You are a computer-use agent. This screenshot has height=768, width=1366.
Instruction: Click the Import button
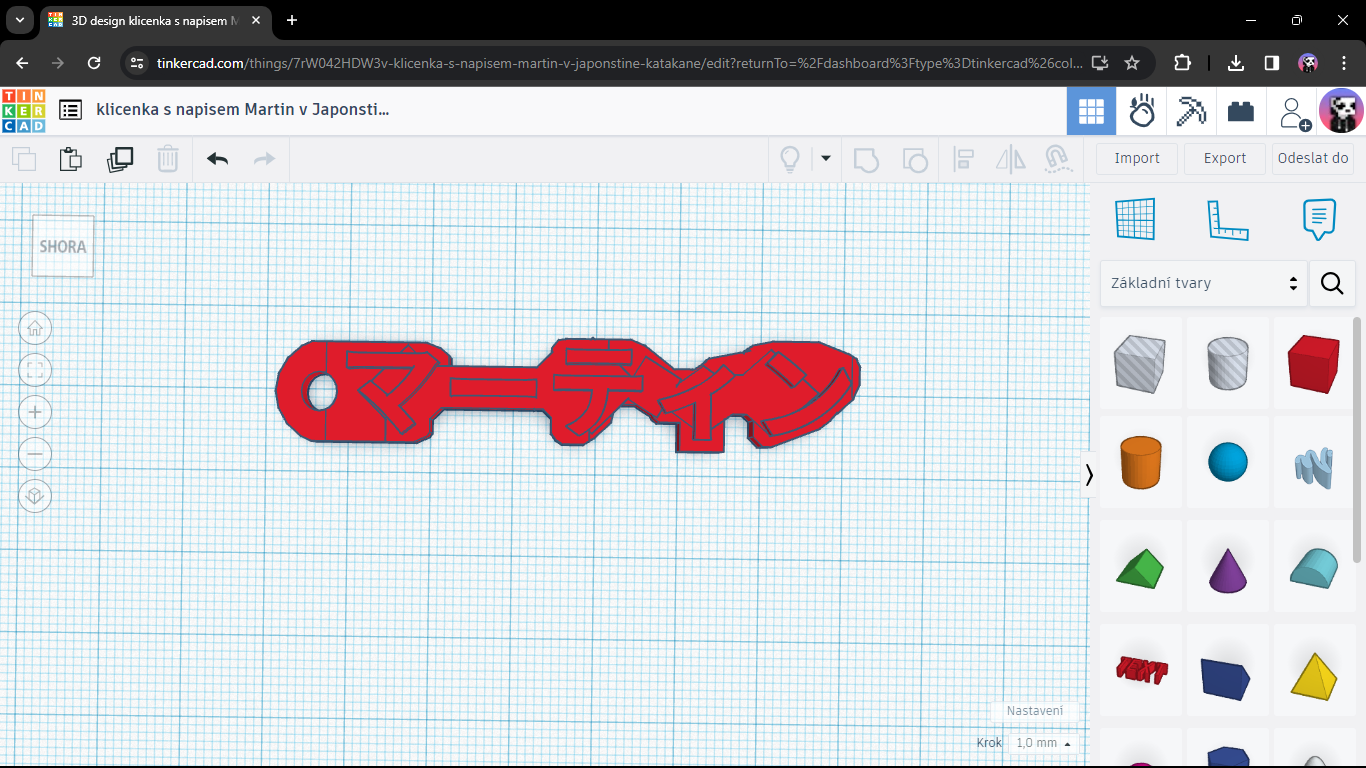pyautogui.click(x=1137, y=158)
